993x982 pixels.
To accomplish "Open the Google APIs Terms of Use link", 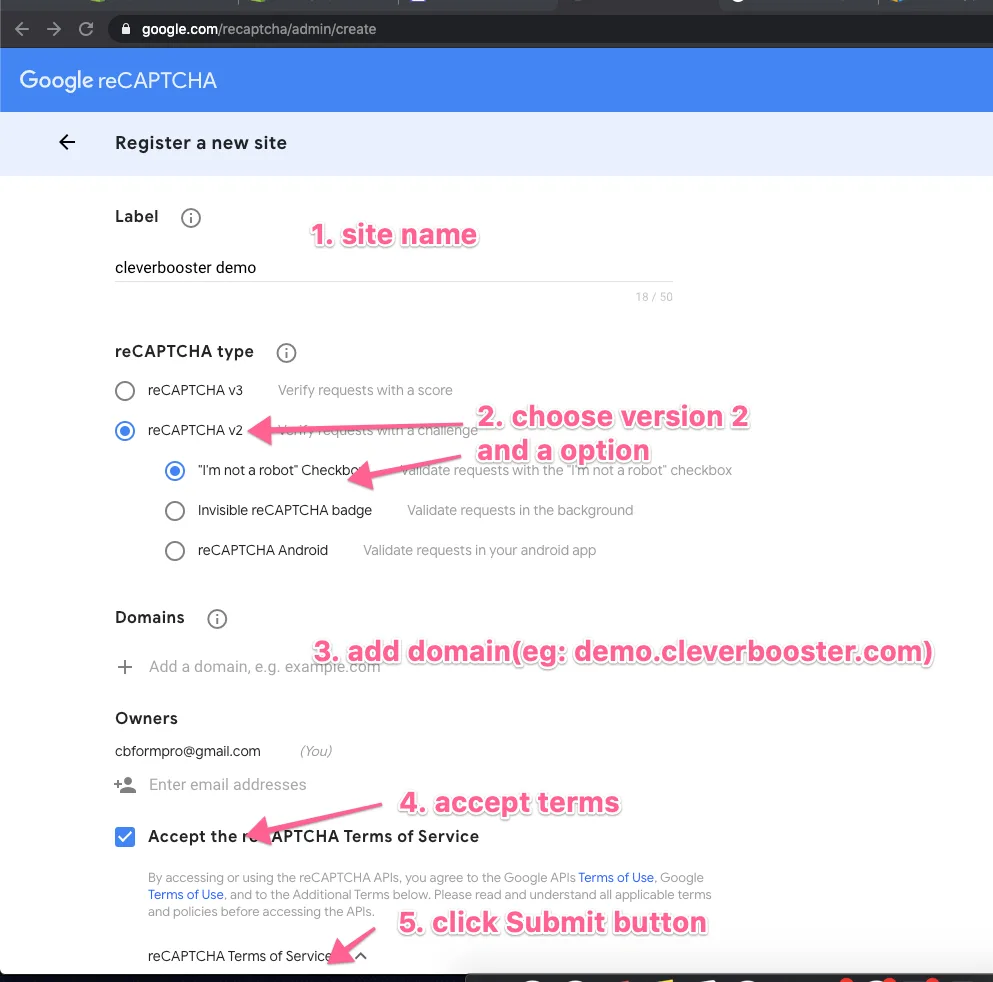I will (x=616, y=878).
